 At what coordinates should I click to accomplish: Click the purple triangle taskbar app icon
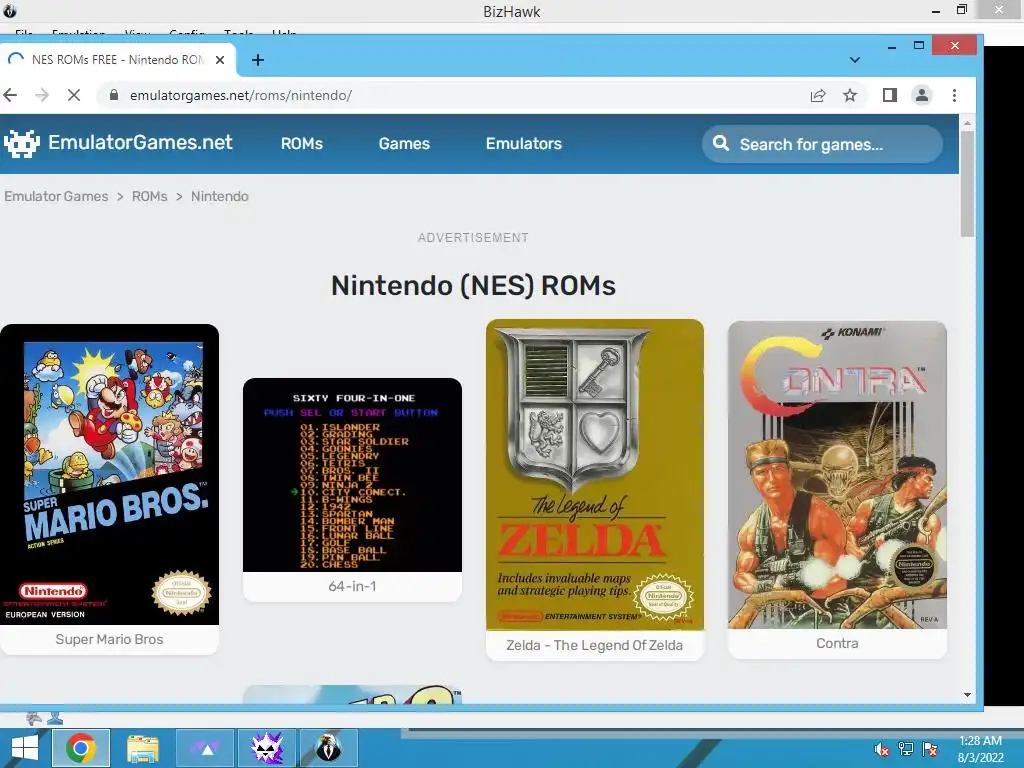pos(205,748)
